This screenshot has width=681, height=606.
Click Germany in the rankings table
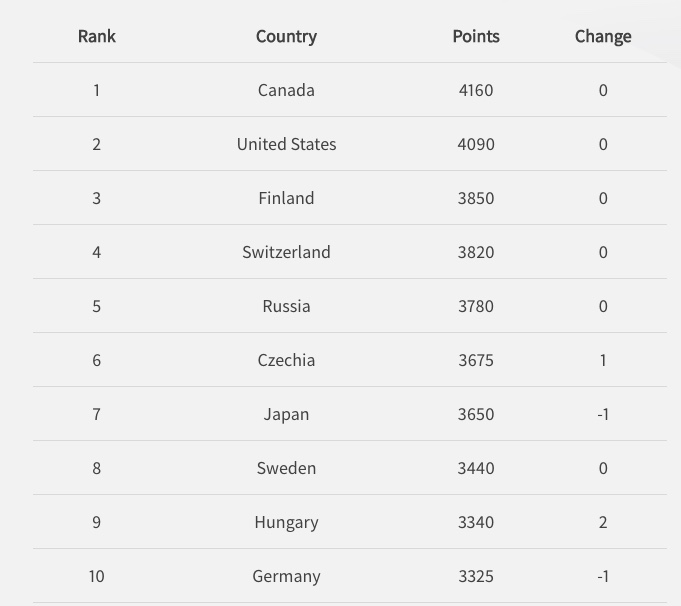(x=286, y=576)
